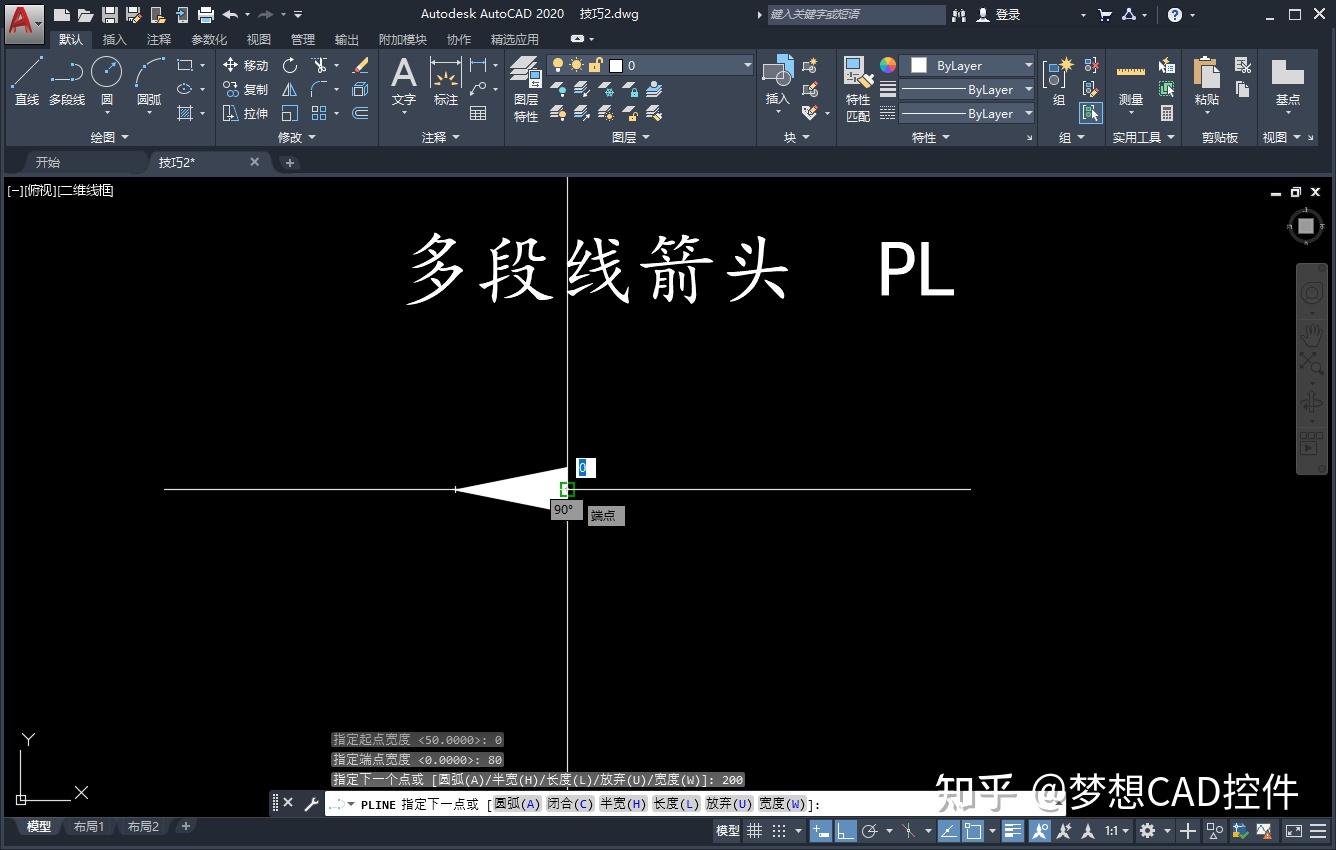
Task: Toggle dynamic input in status bar
Action: [820, 831]
